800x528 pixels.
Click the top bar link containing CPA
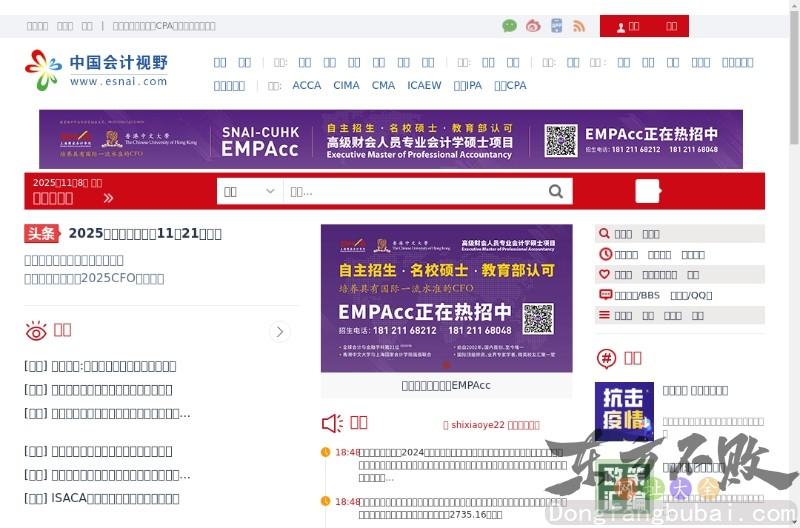click(164, 26)
